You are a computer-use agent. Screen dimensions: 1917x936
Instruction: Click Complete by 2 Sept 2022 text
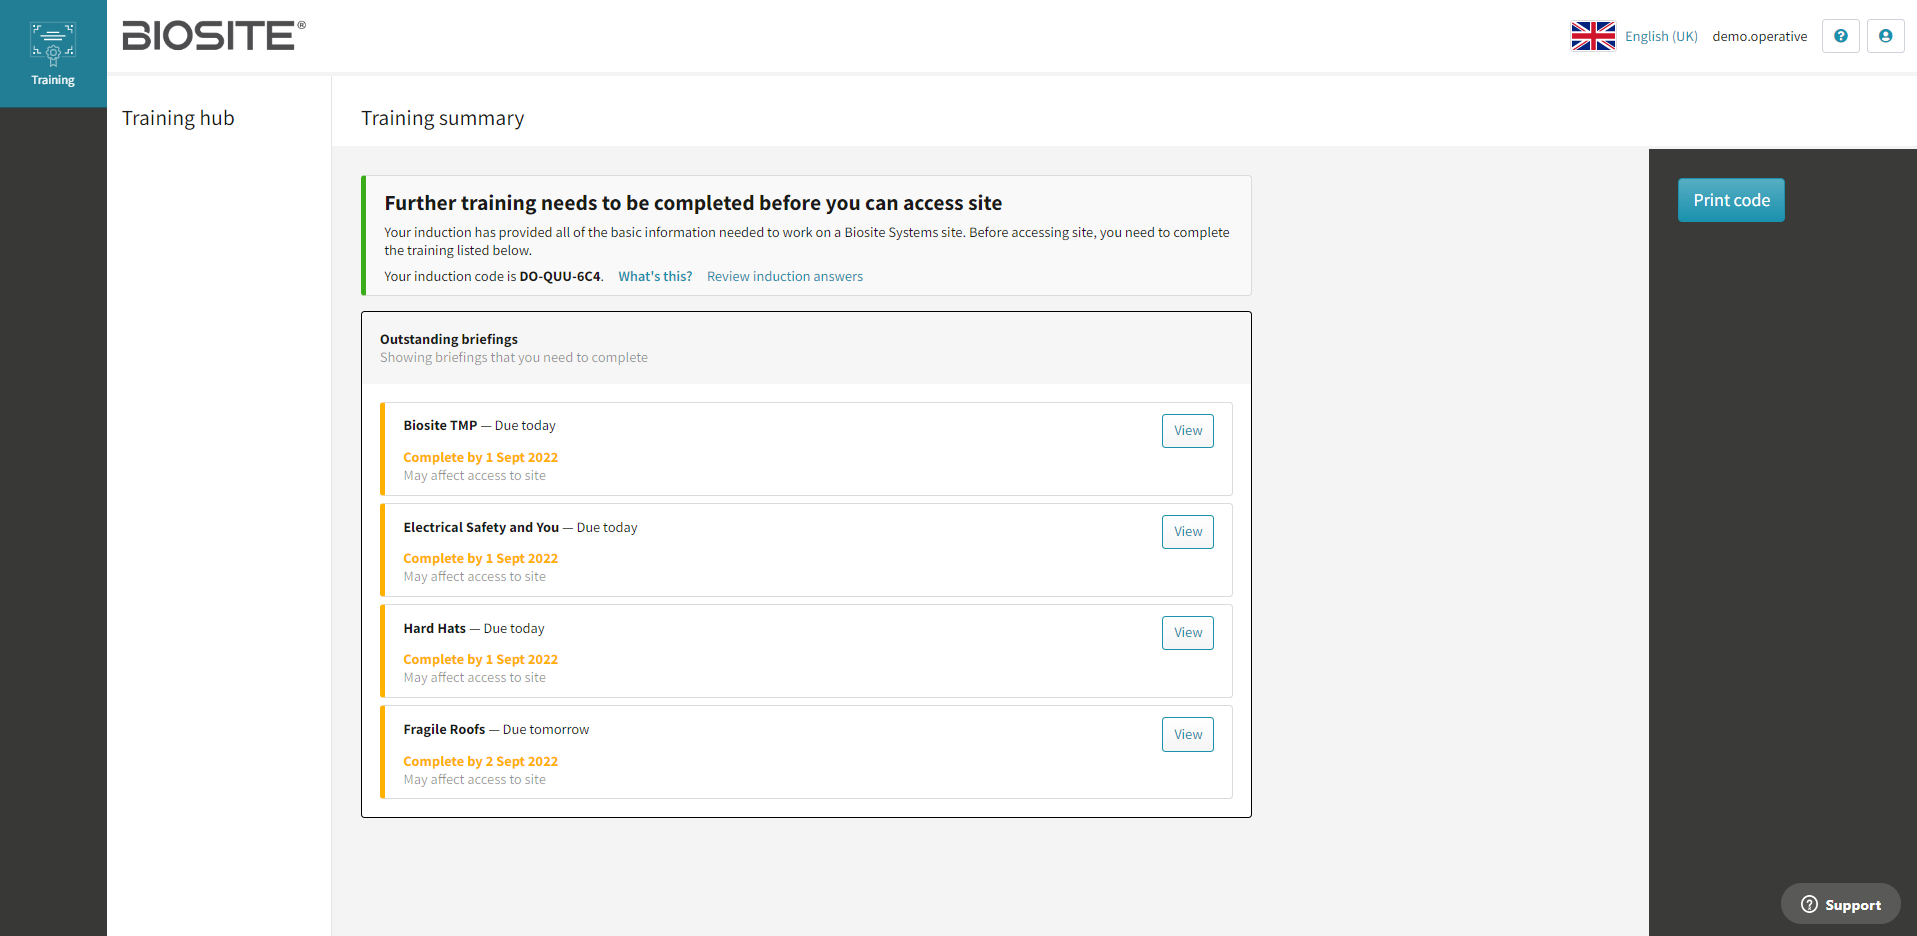point(481,762)
